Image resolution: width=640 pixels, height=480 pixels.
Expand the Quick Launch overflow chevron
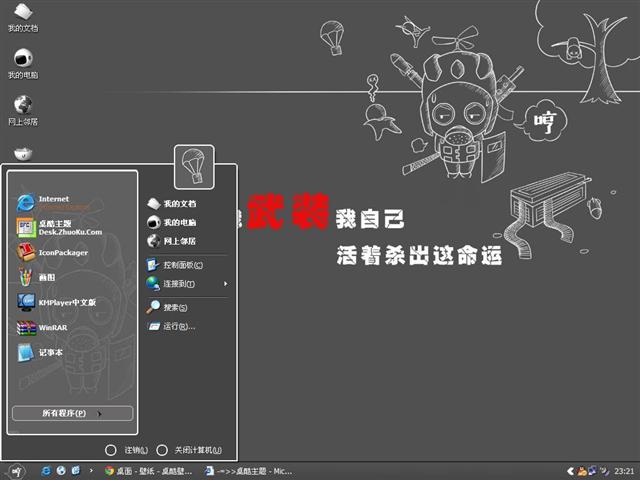click(91, 471)
